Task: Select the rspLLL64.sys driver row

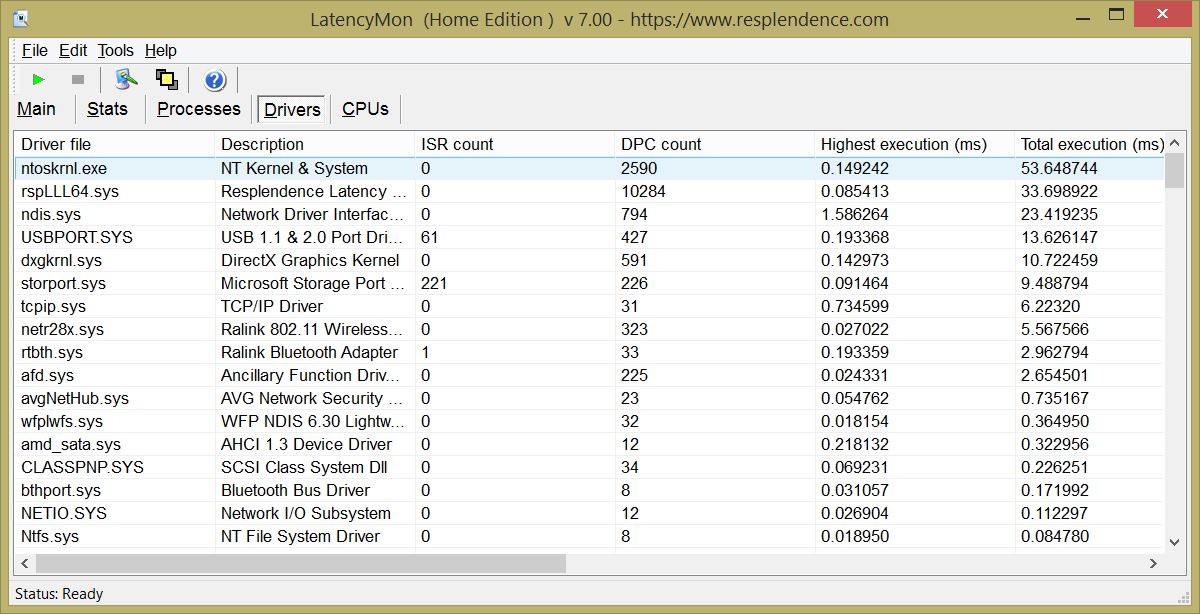Action: [590, 191]
